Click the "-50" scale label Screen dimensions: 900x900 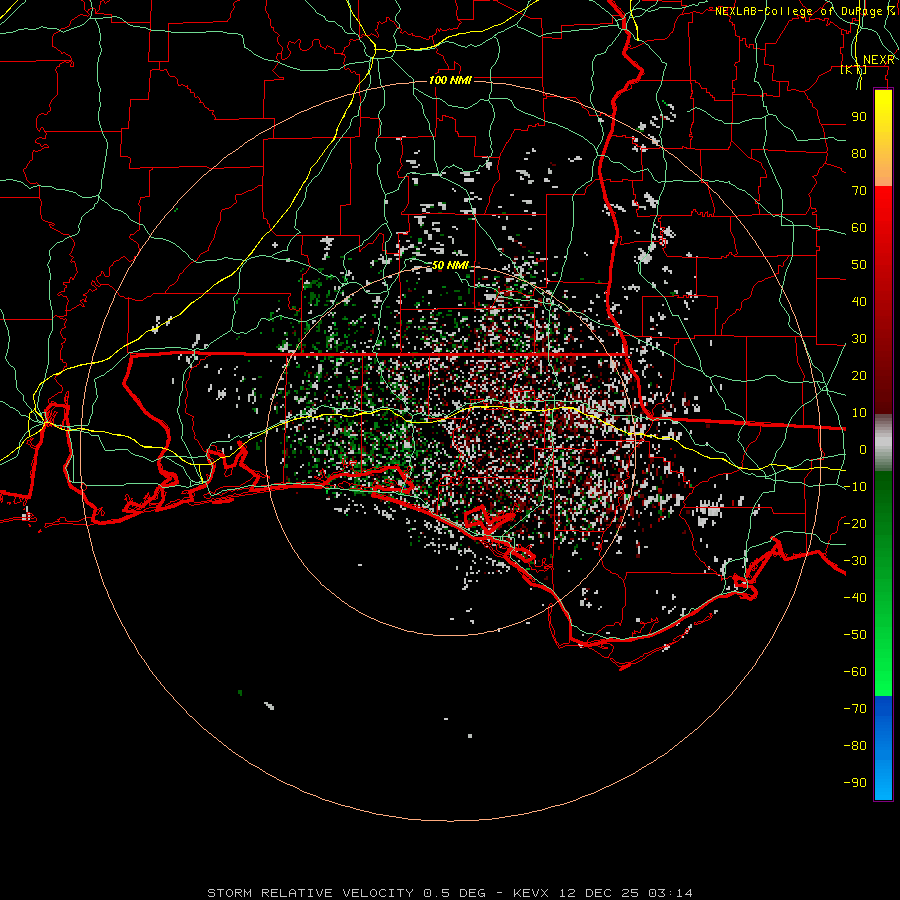(x=855, y=635)
